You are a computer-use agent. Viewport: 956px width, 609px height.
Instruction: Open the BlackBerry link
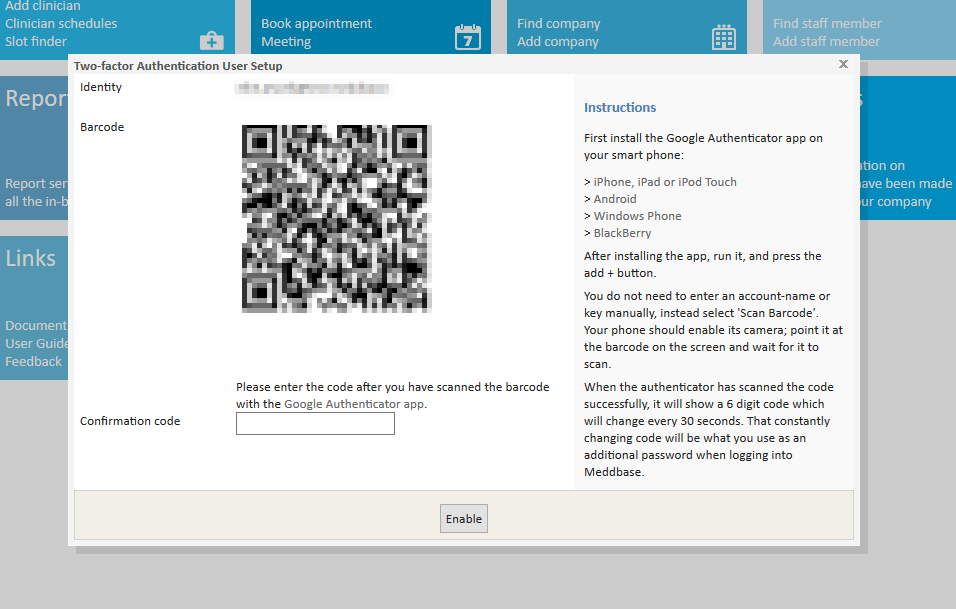pos(622,233)
